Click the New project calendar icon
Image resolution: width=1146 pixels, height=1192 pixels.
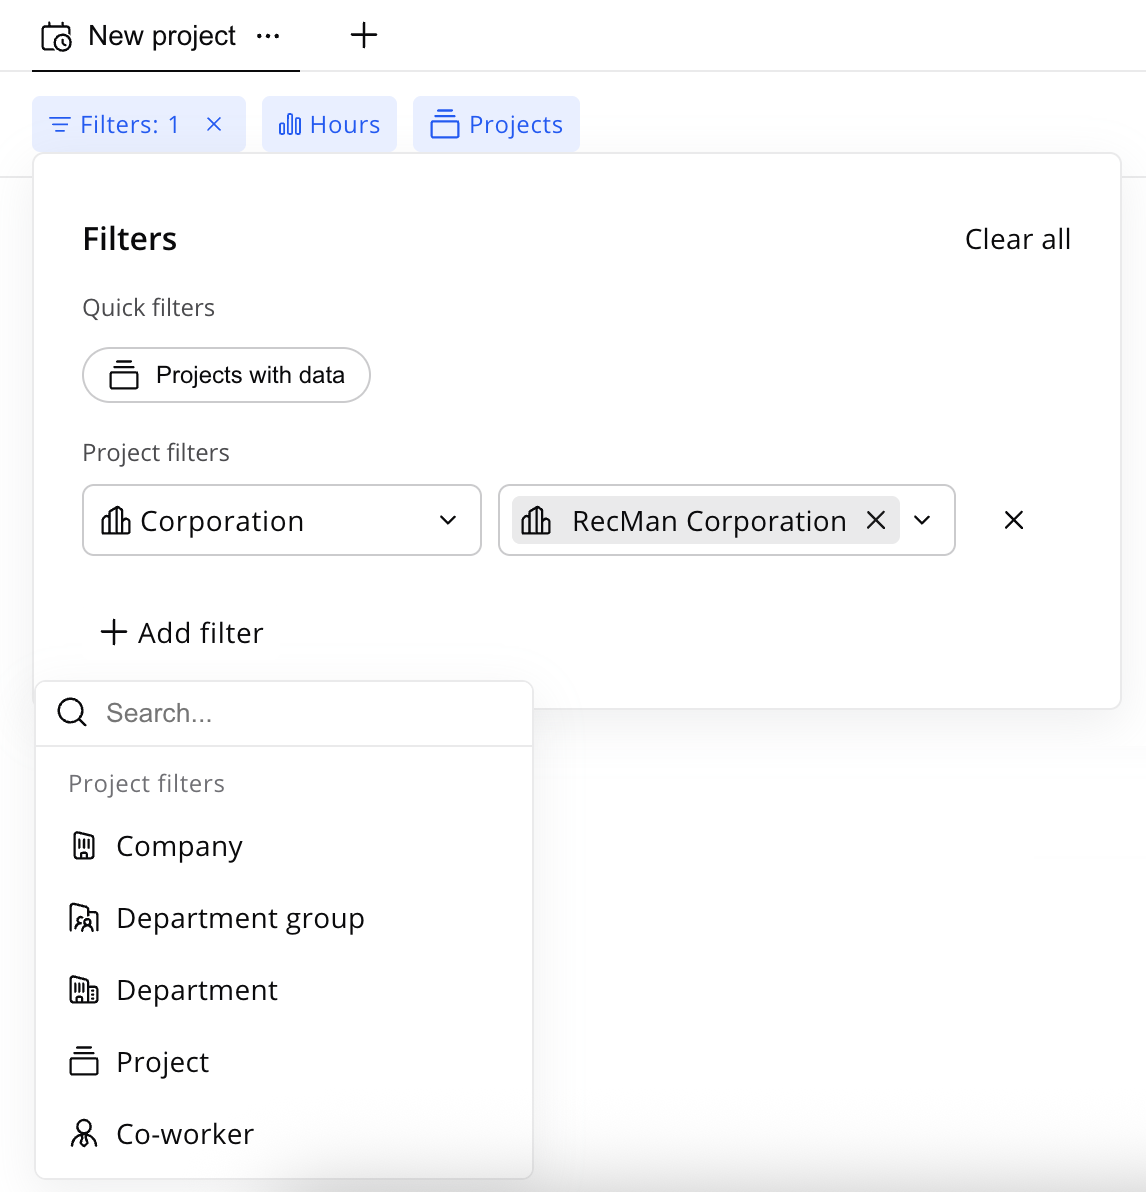click(x=56, y=37)
